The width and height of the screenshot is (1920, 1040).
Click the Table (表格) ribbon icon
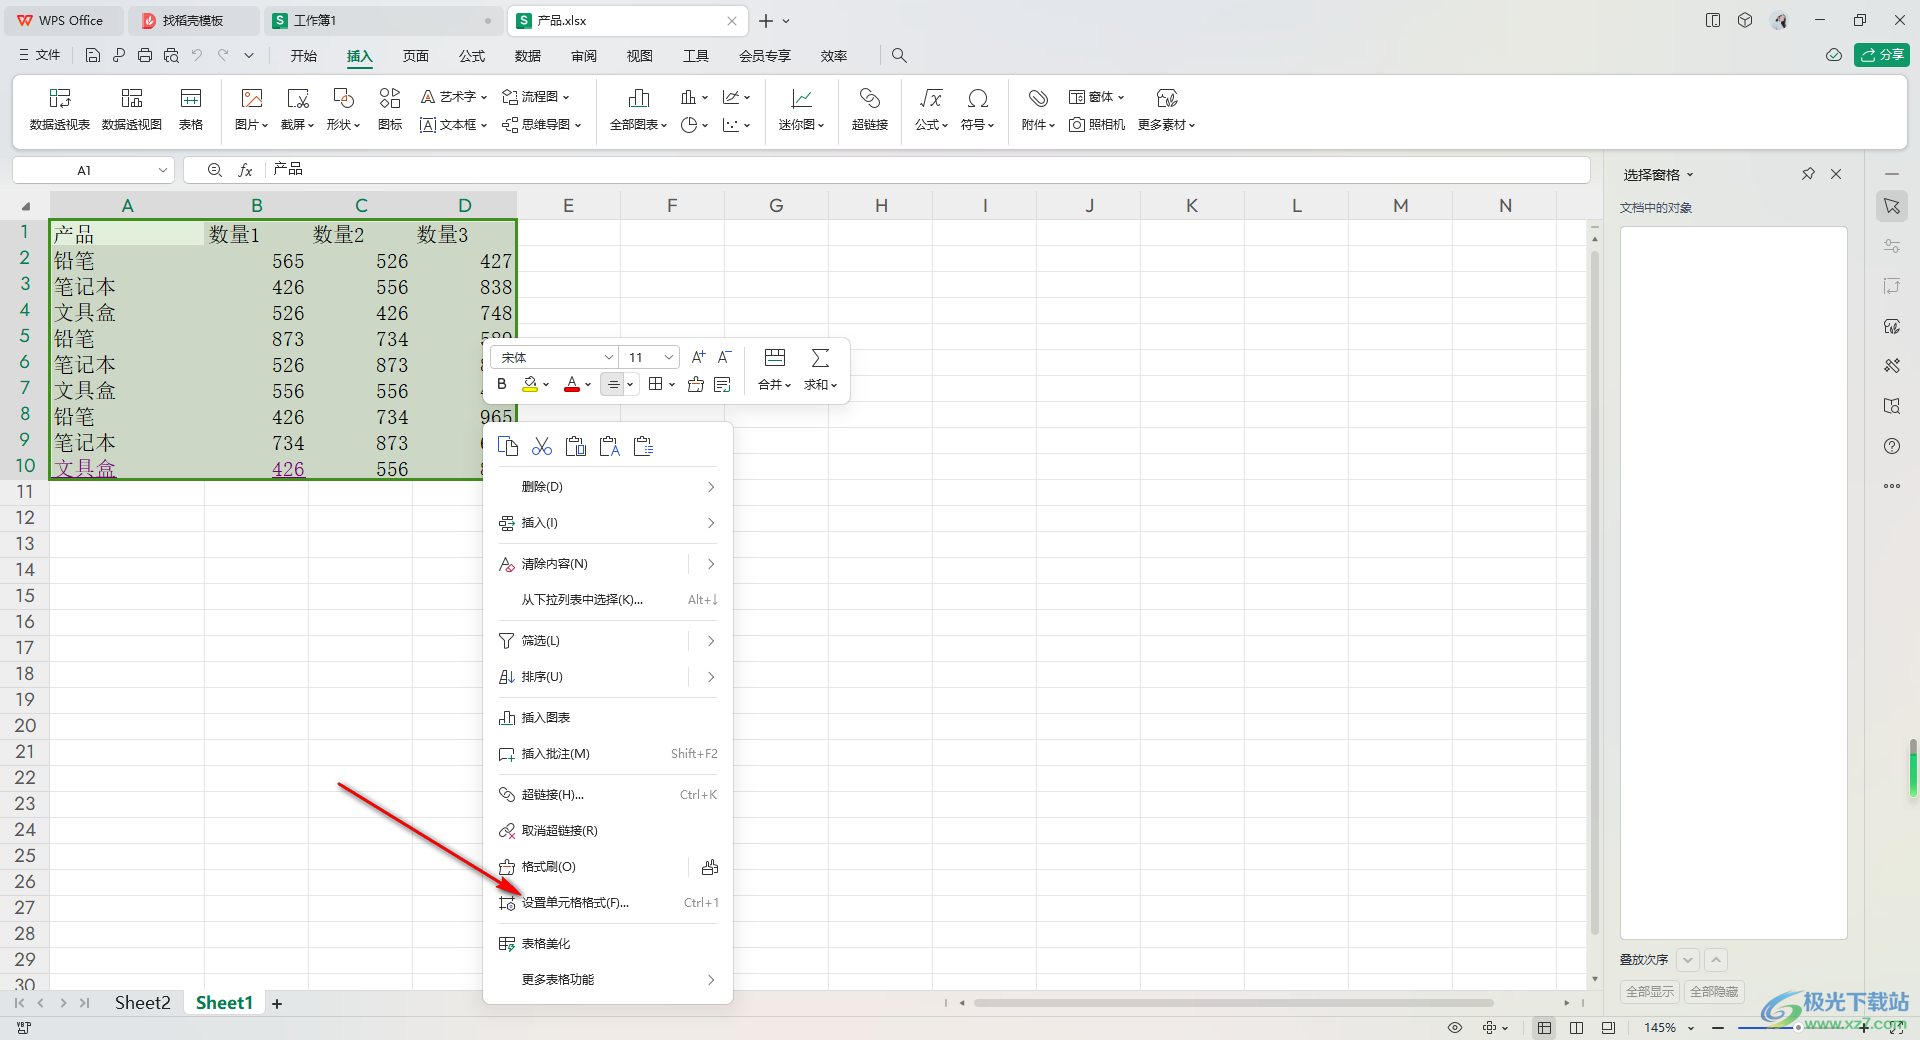191,109
